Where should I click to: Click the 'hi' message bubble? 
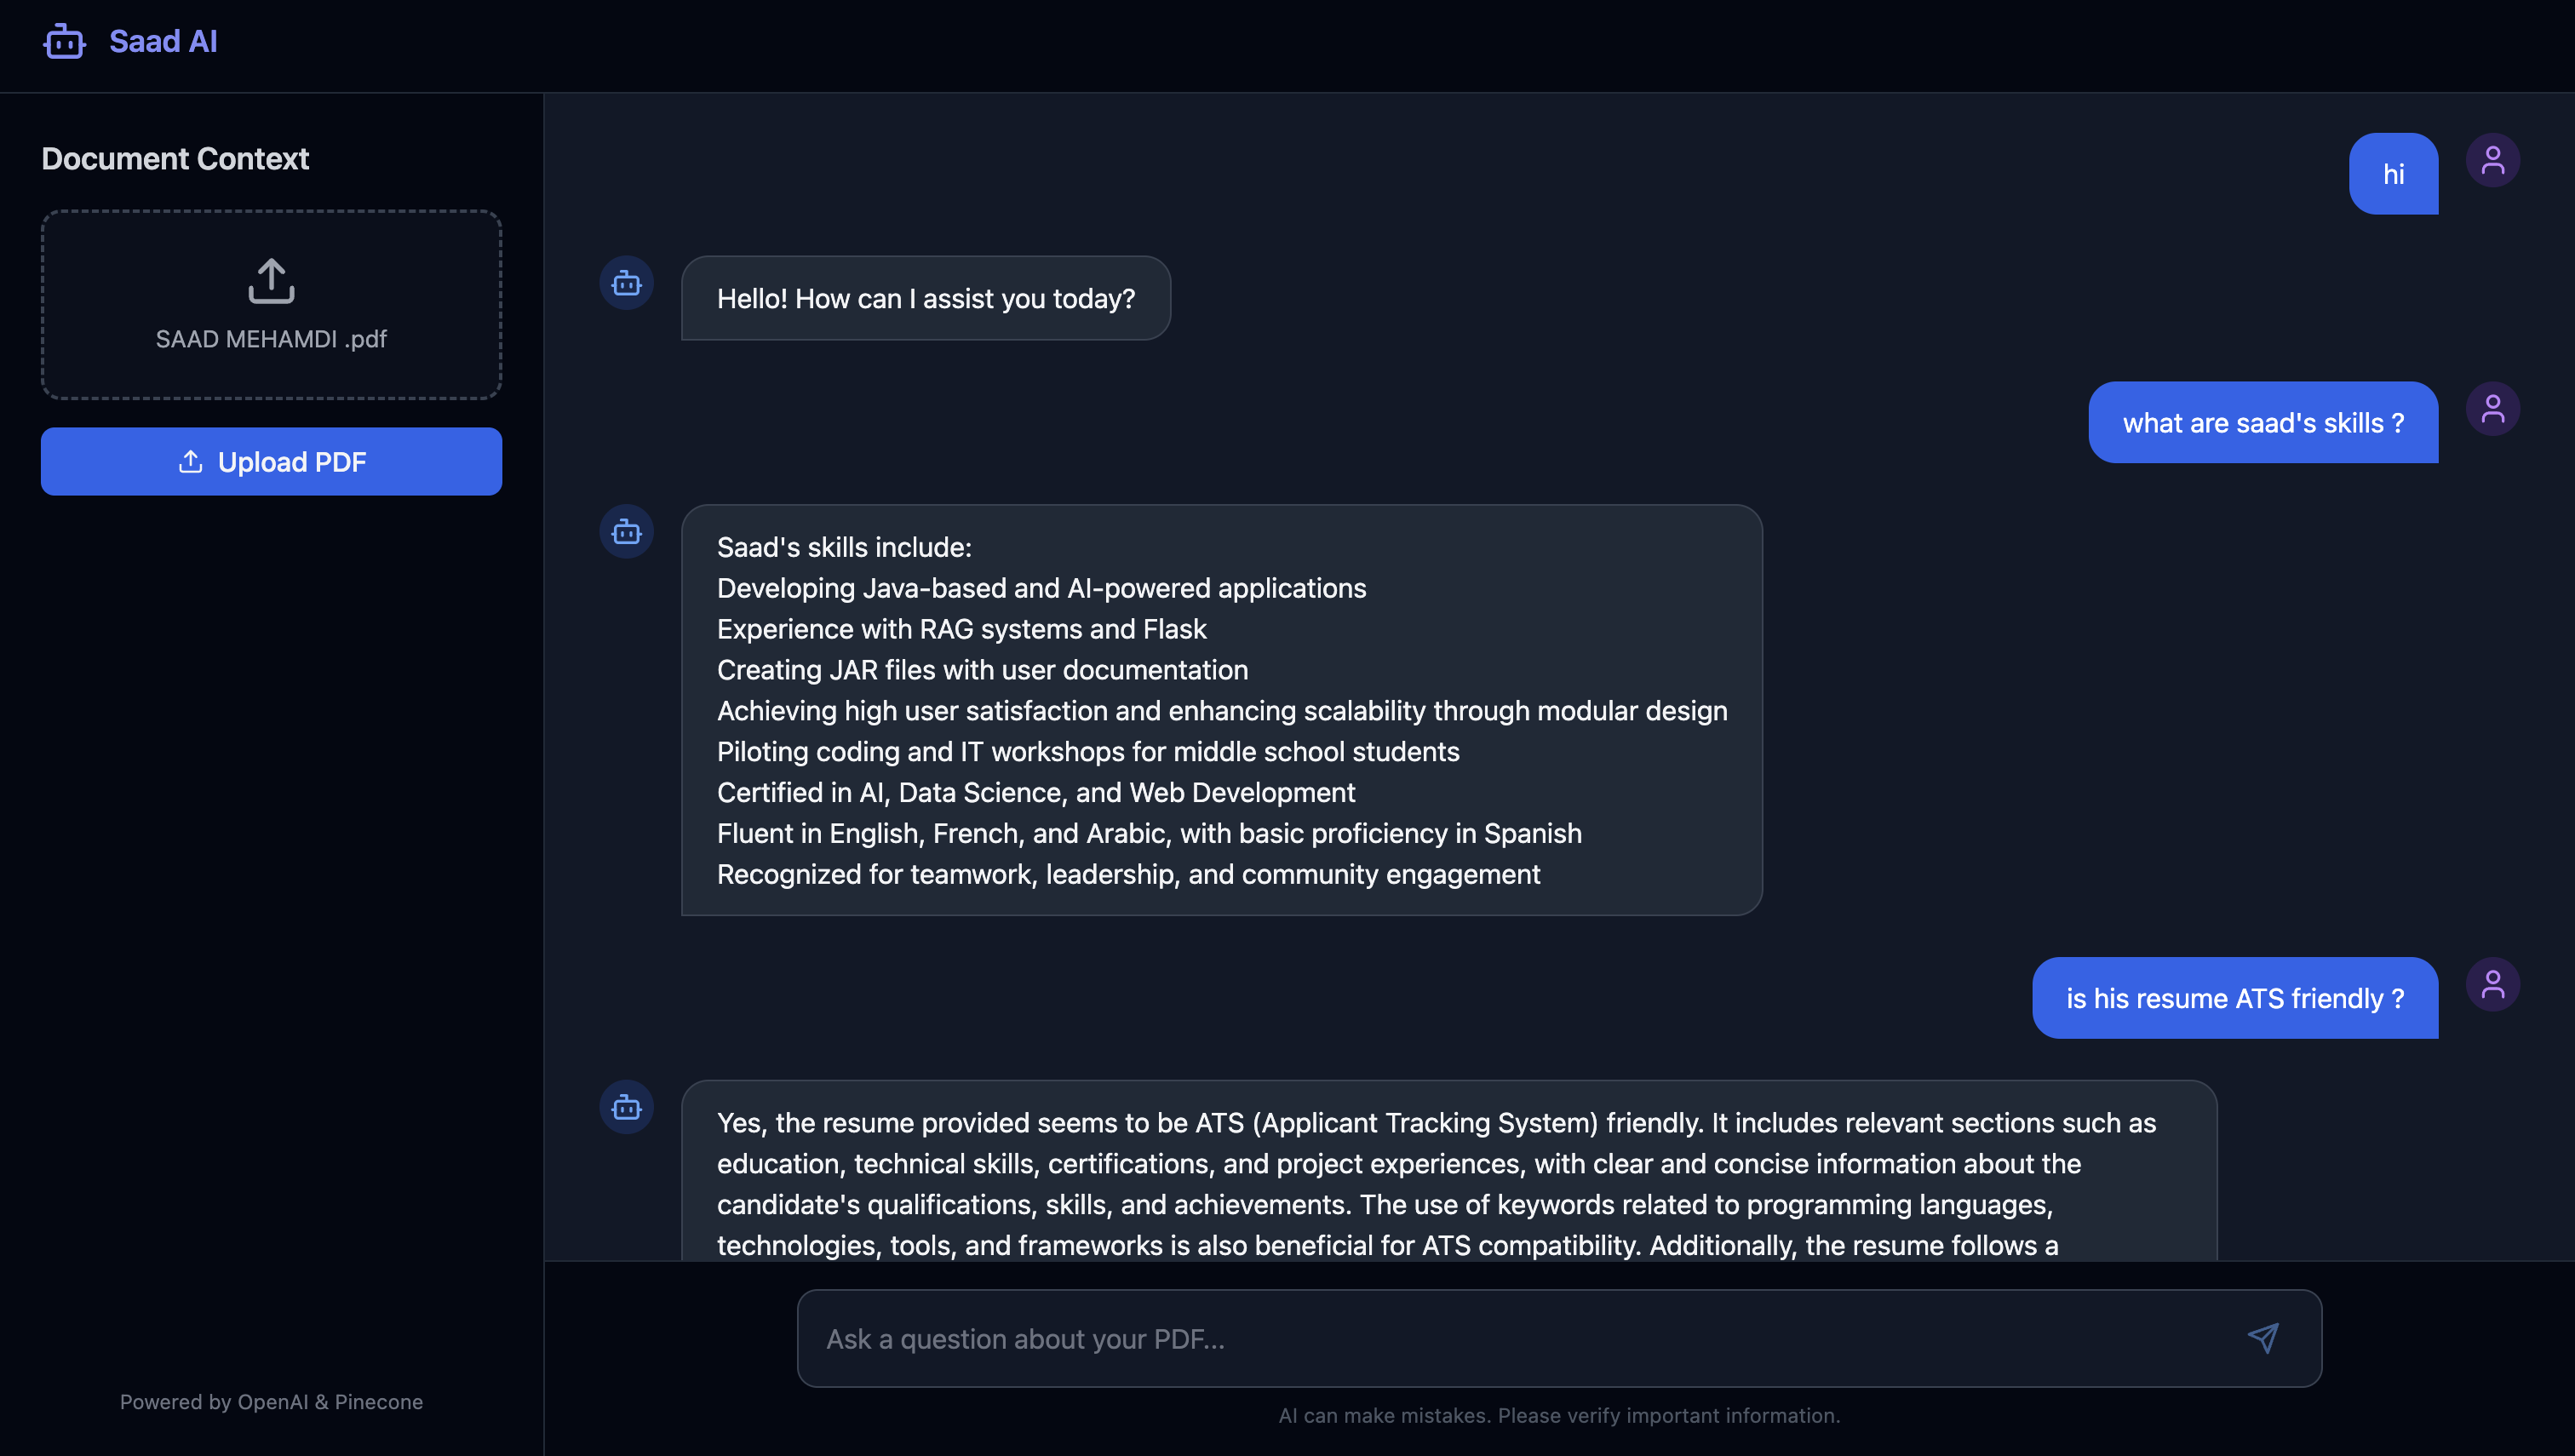coord(2394,173)
